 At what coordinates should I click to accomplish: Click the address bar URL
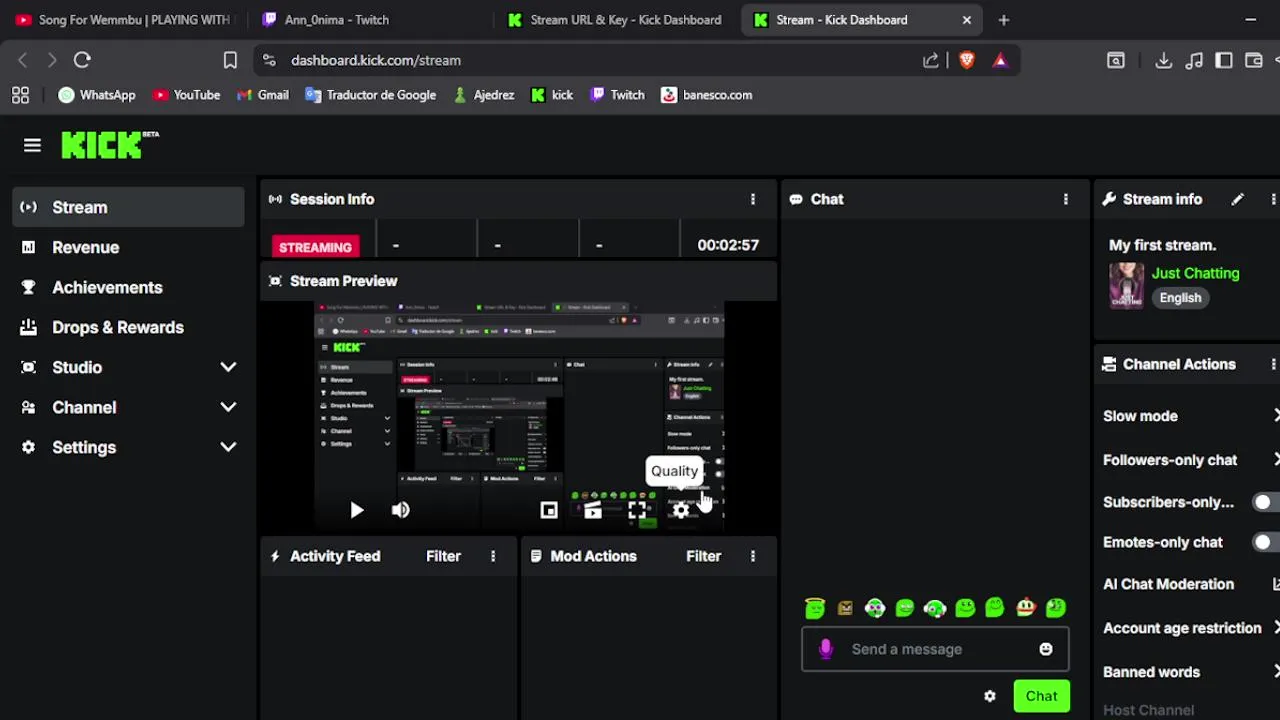coord(376,60)
